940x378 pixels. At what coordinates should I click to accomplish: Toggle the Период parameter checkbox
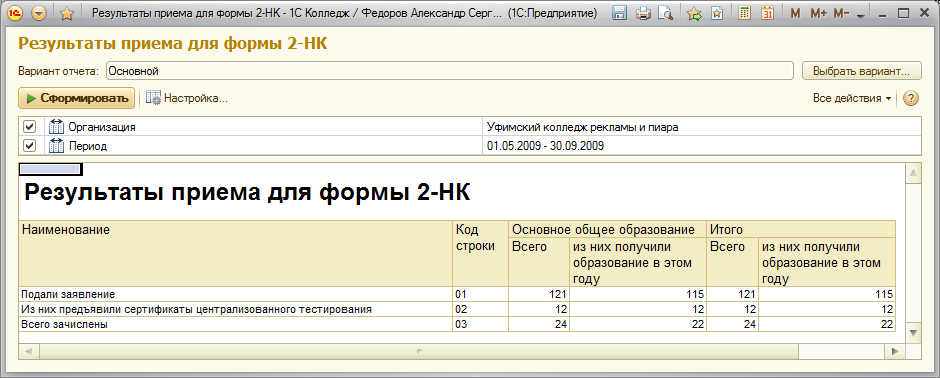[x=29, y=146]
